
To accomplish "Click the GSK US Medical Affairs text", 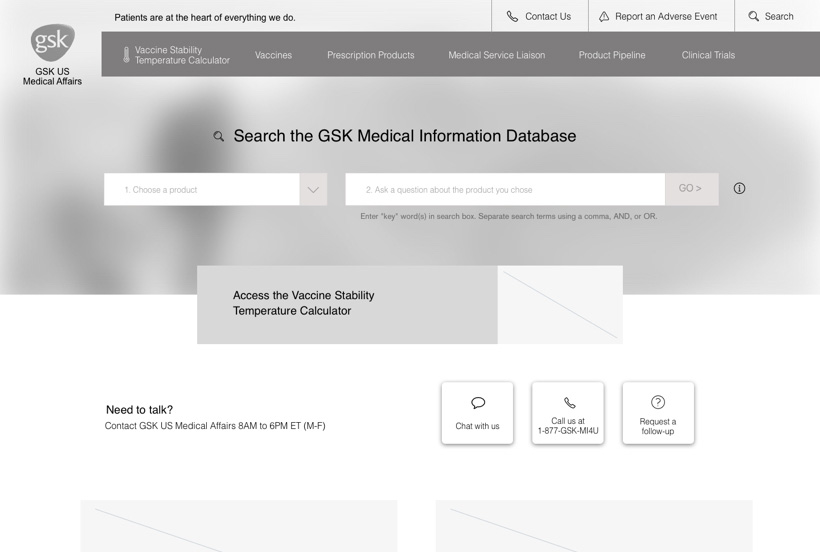I will point(52,76).
